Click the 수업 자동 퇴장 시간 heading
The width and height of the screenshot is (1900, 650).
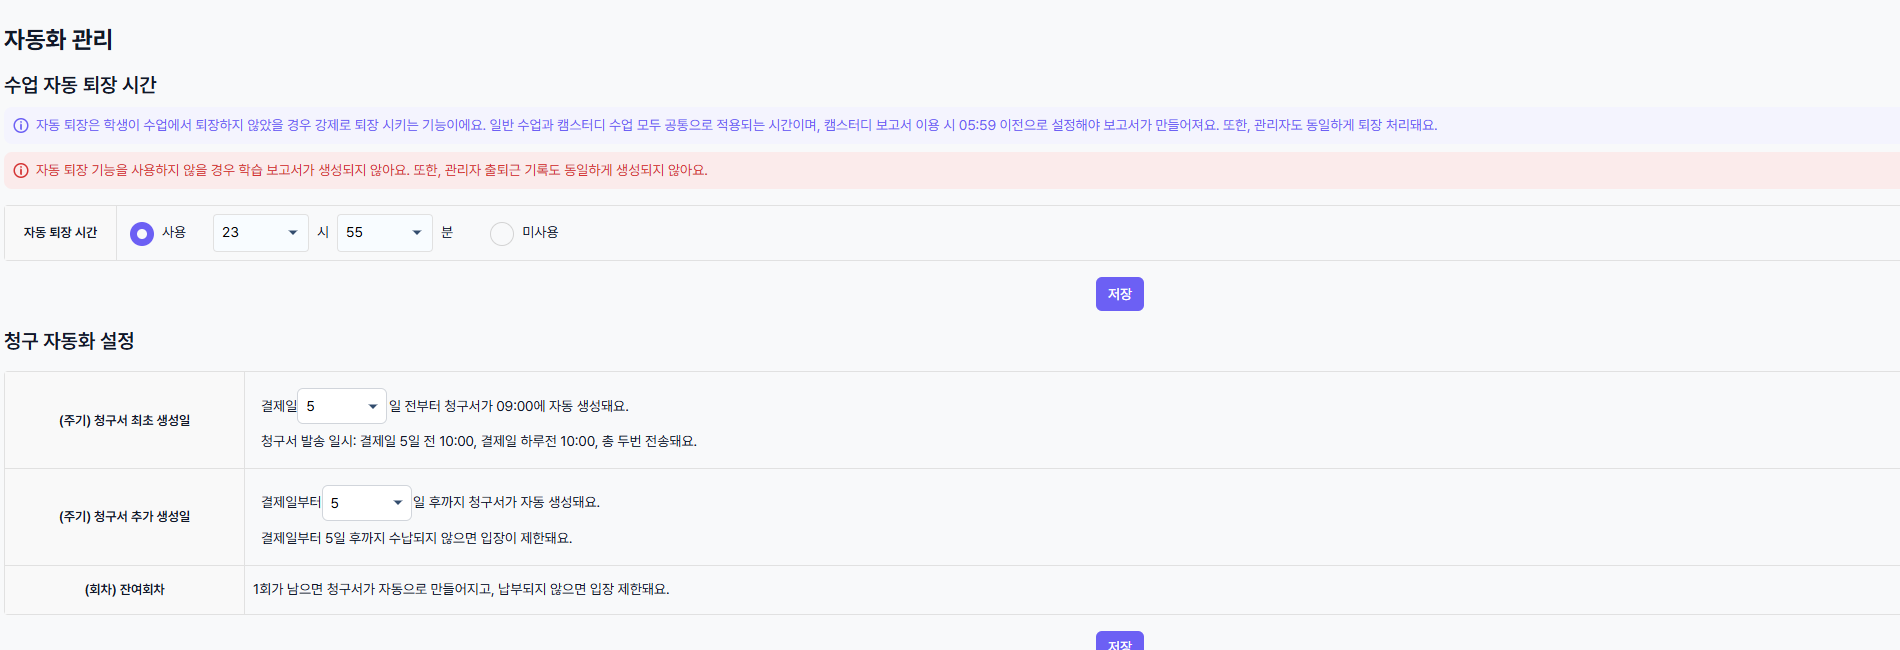point(80,85)
